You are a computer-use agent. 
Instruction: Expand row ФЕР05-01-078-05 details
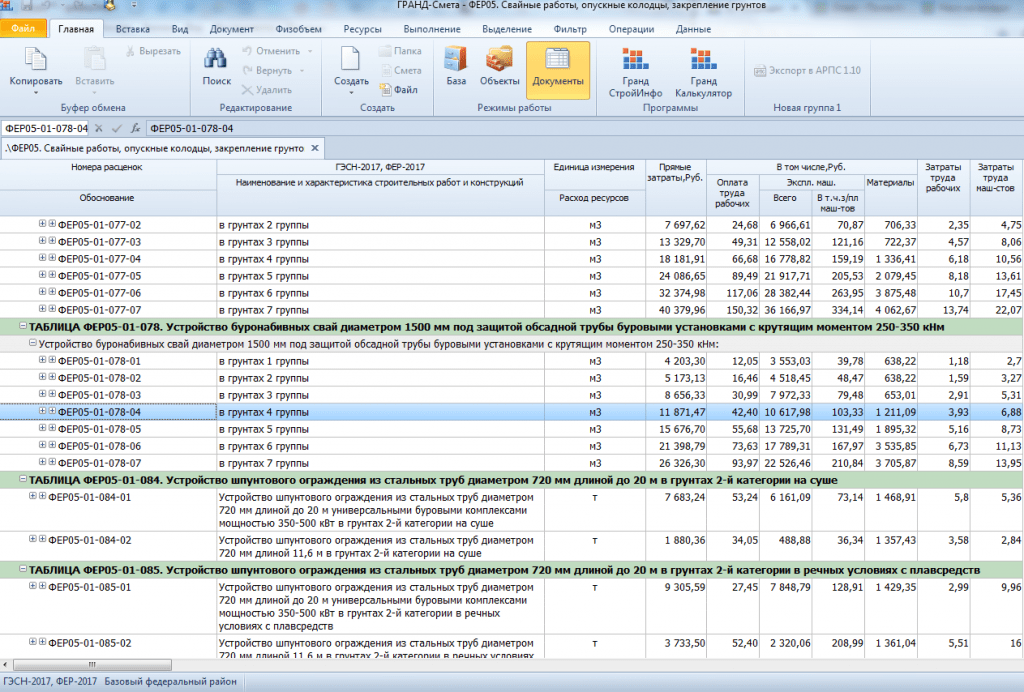tap(42, 428)
